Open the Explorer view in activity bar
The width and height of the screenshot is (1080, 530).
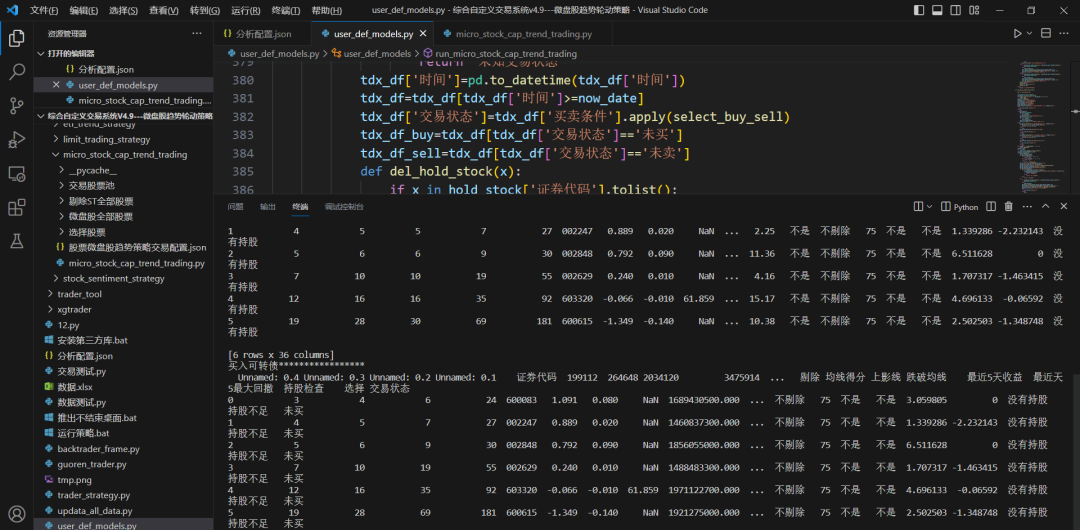click(x=17, y=39)
